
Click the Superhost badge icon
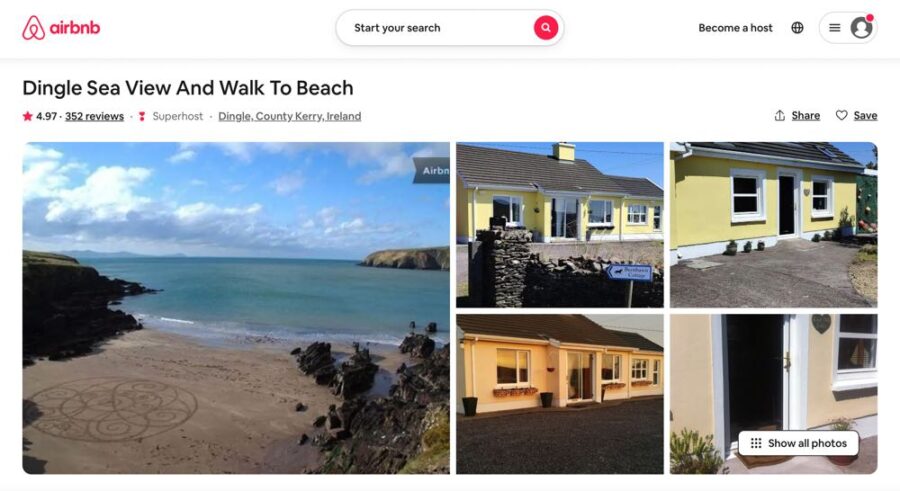click(x=142, y=116)
